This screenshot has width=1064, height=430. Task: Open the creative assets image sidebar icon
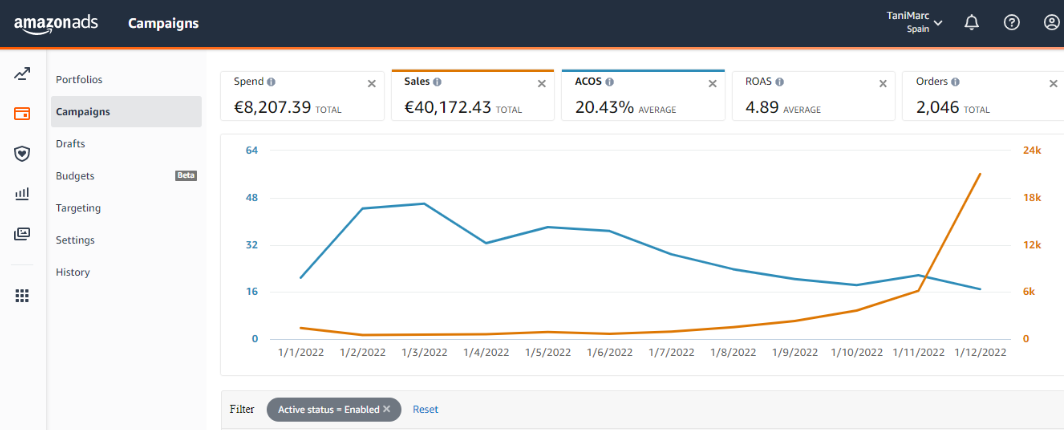click(22, 234)
